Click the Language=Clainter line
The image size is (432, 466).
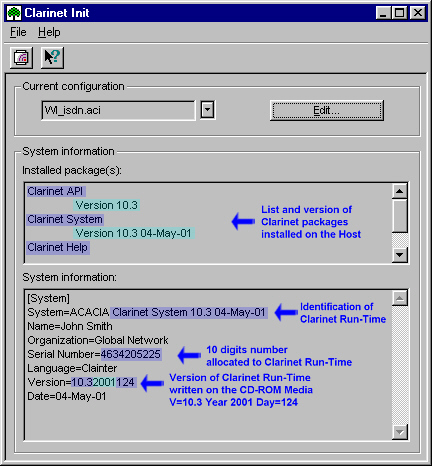[x=72, y=368]
